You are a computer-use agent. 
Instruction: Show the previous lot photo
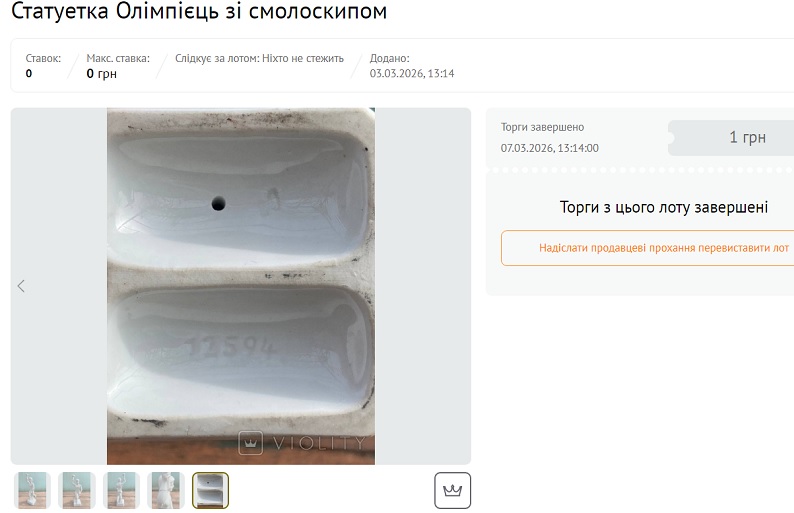pyautogui.click(x=21, y=286)
